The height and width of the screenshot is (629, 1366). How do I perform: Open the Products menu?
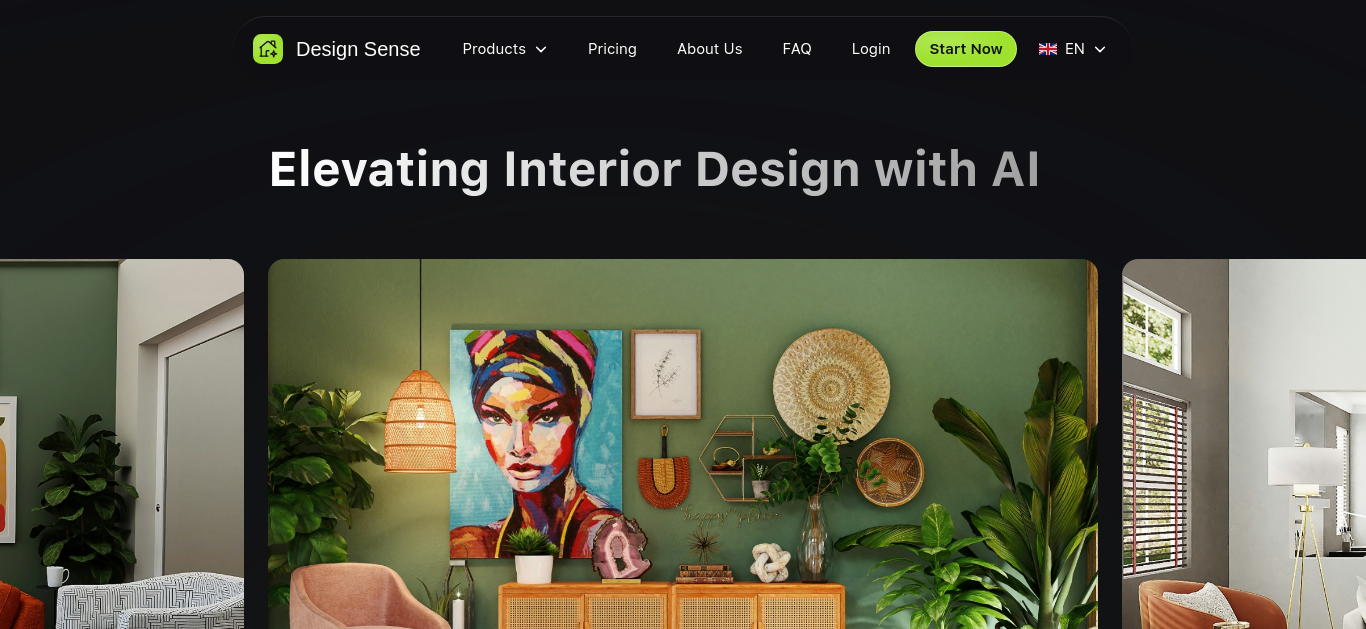tap(504, 49)
